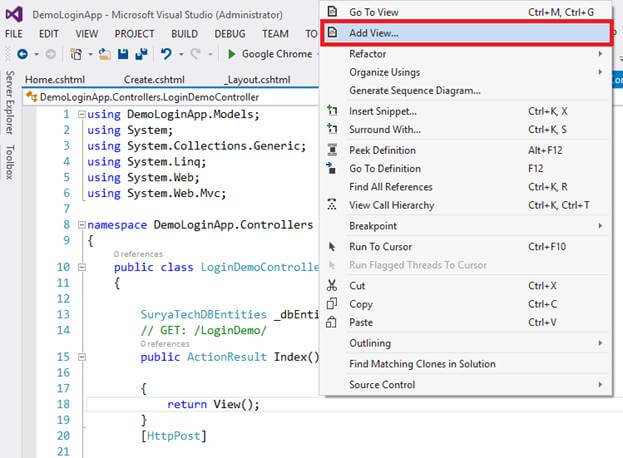
Task: Click the DemoLoginApp.Controllers.LoginDemoController navigation dropdown
Action: pyautogui.click(x=171, y=97)
